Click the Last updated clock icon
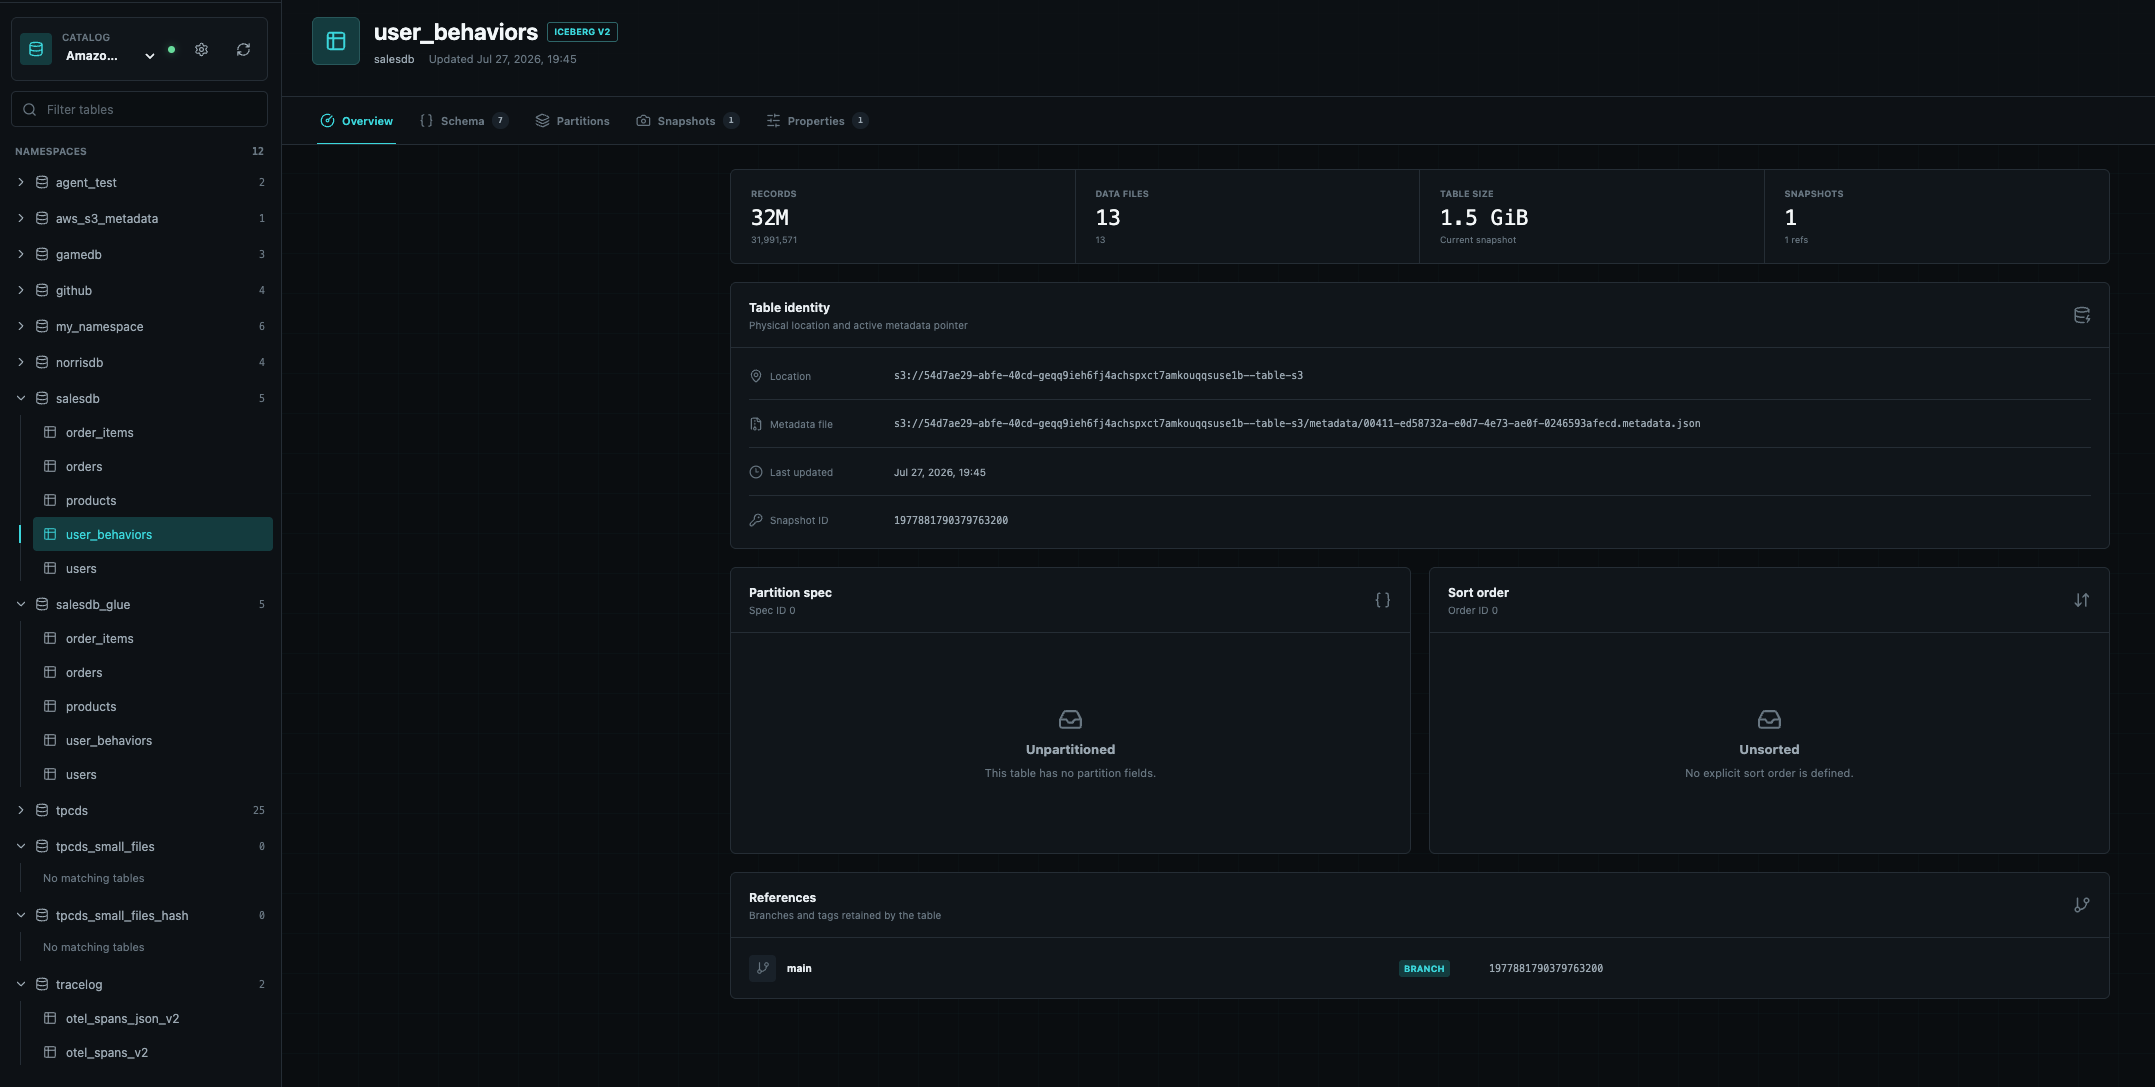Screen dimensions: 2155x1087 [756, 472]
